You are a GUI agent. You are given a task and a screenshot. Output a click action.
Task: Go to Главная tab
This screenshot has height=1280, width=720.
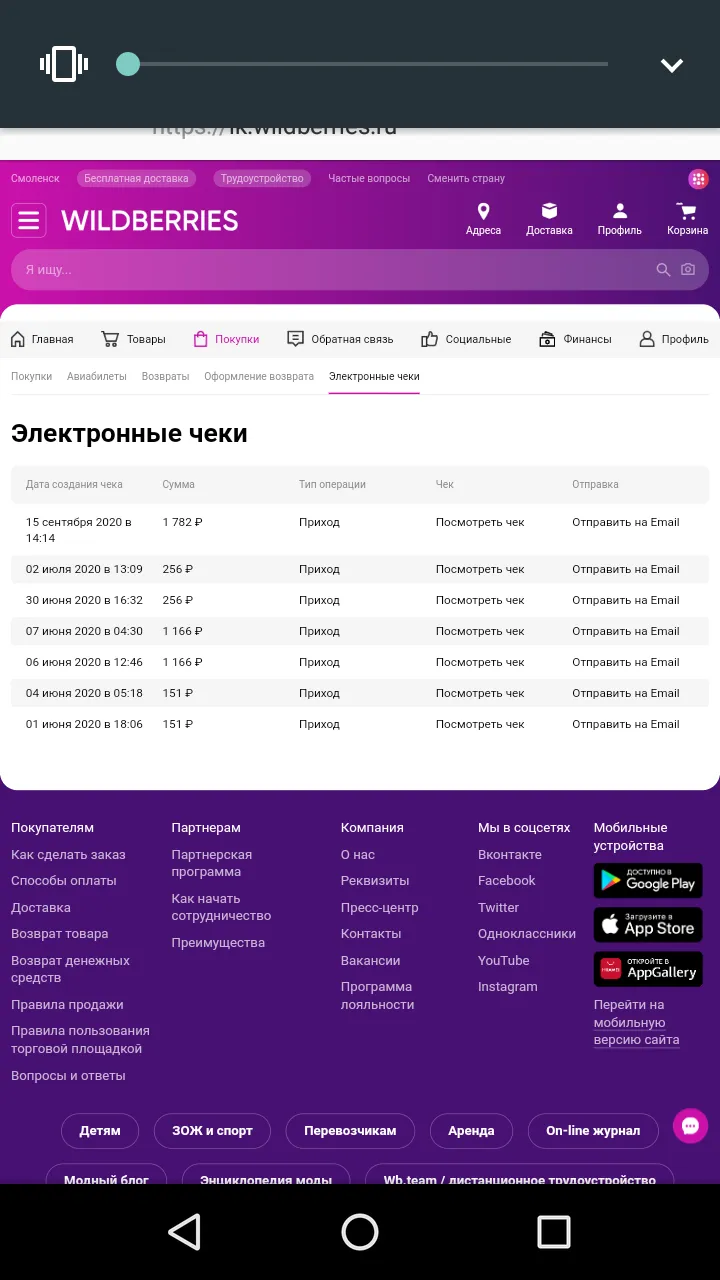point(42,339)
